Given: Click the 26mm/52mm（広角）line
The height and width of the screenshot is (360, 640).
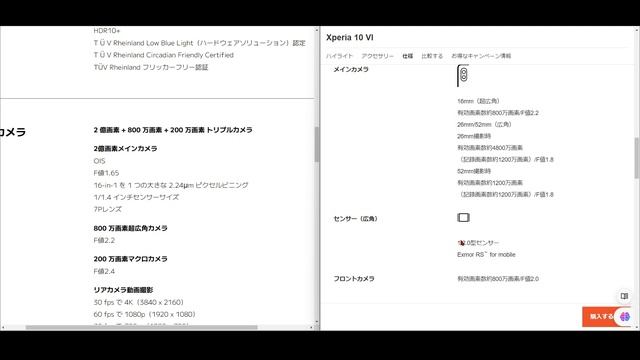Looking at the screenshot, I should [x=484, y=124].
